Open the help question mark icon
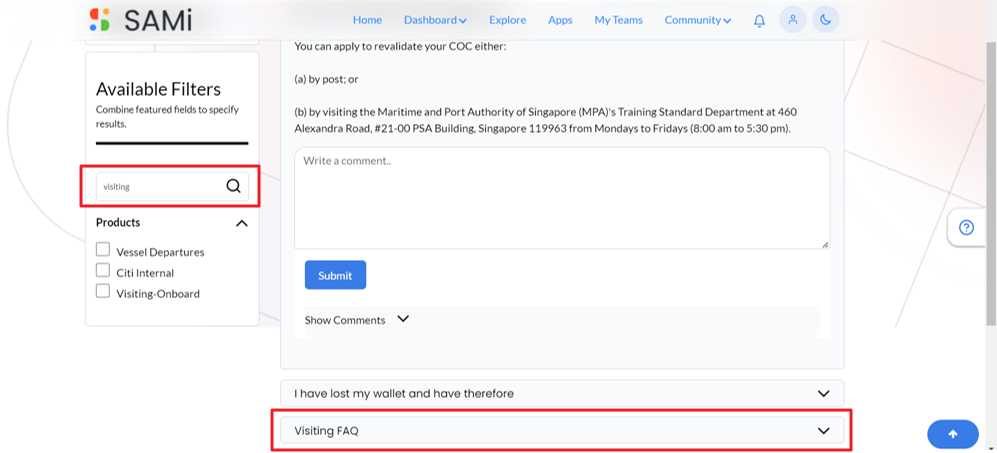Screen dimensions: 997x453 point(966,228)
